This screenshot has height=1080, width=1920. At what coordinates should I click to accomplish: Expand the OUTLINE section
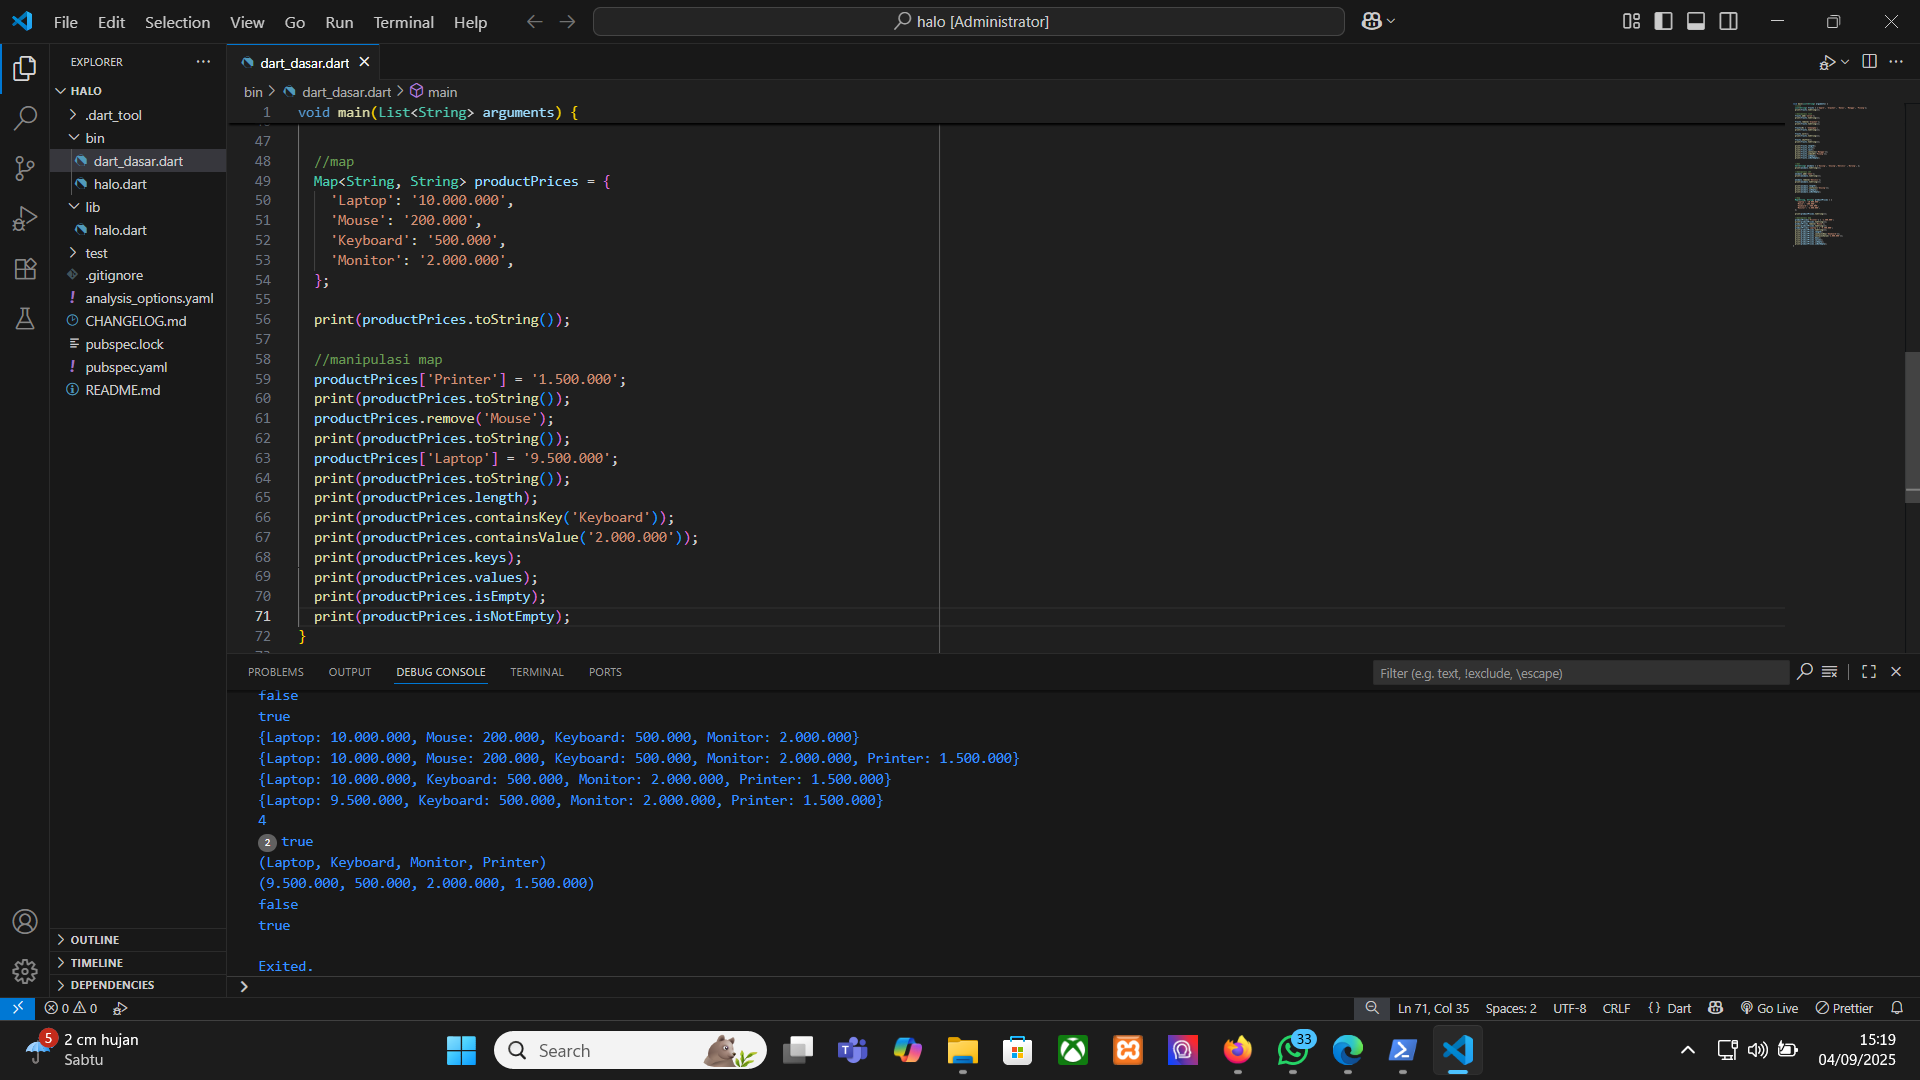(94, 940)
